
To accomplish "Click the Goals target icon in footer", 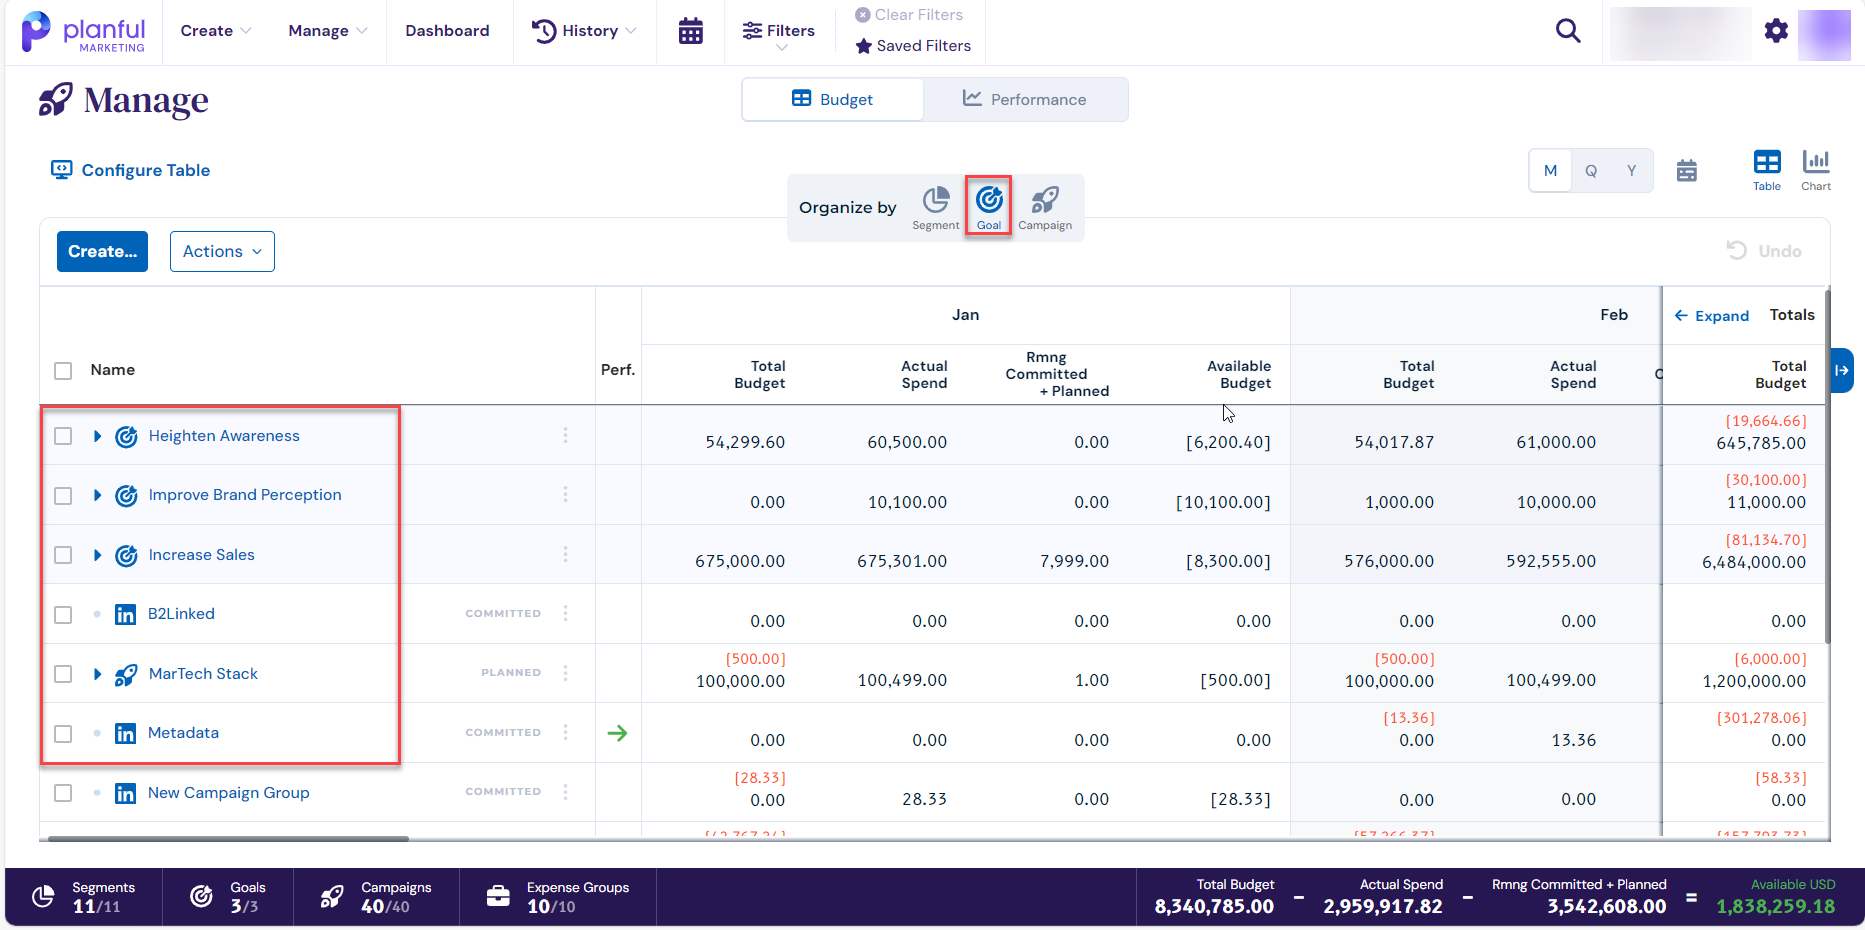I will coord(201,897).
